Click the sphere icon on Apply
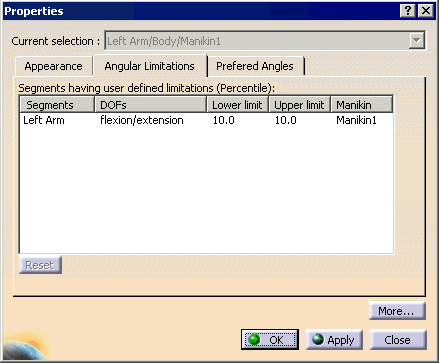 pyautogui.click(x=318, y=339)
